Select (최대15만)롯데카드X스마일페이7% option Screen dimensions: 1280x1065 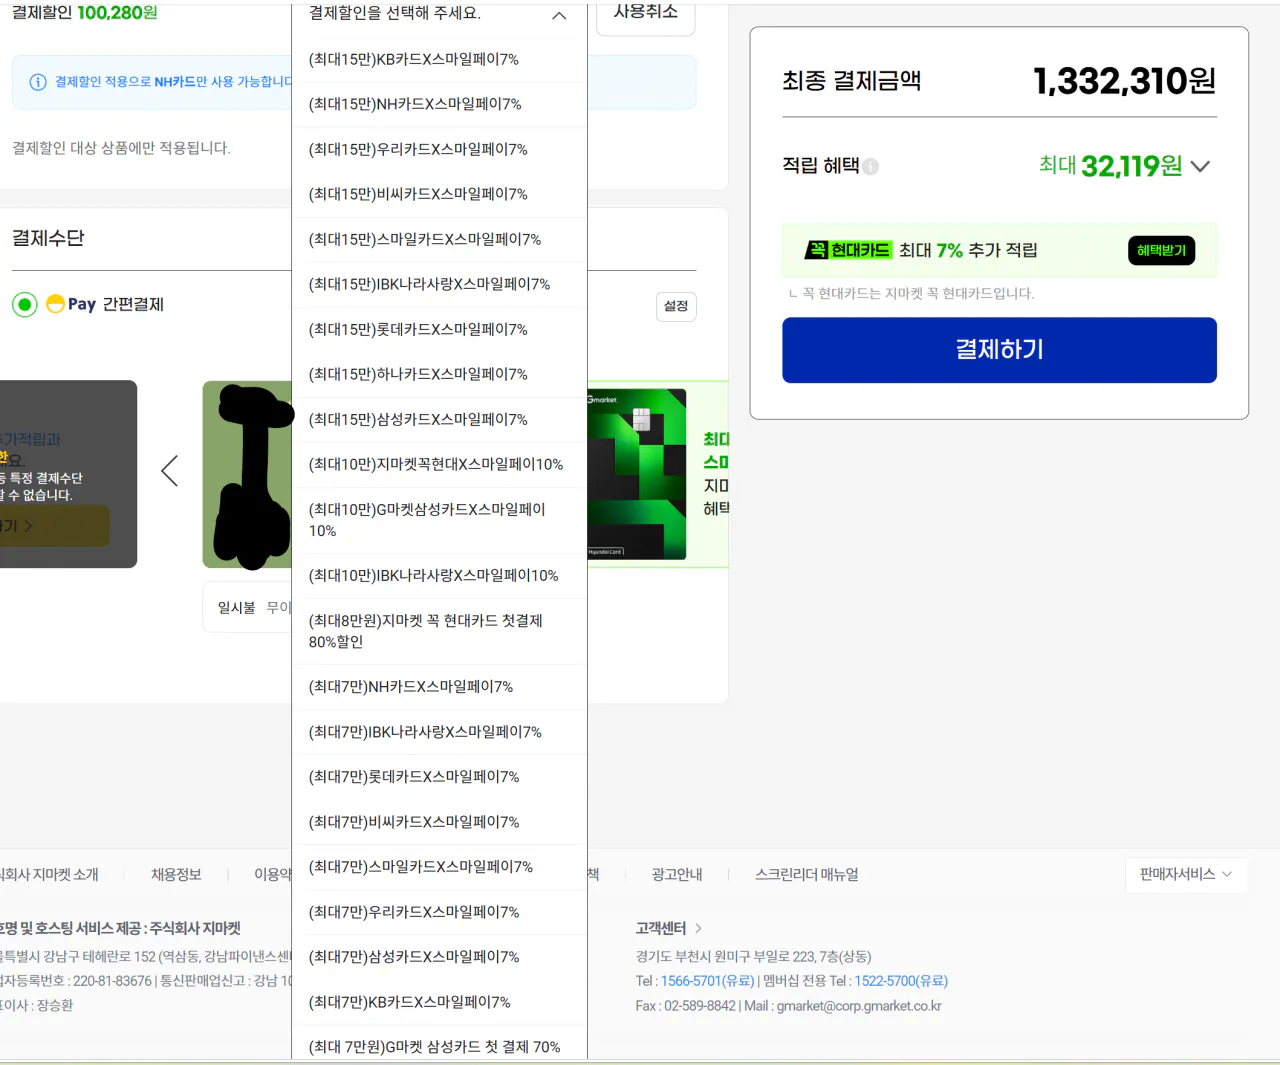[439, 329]
